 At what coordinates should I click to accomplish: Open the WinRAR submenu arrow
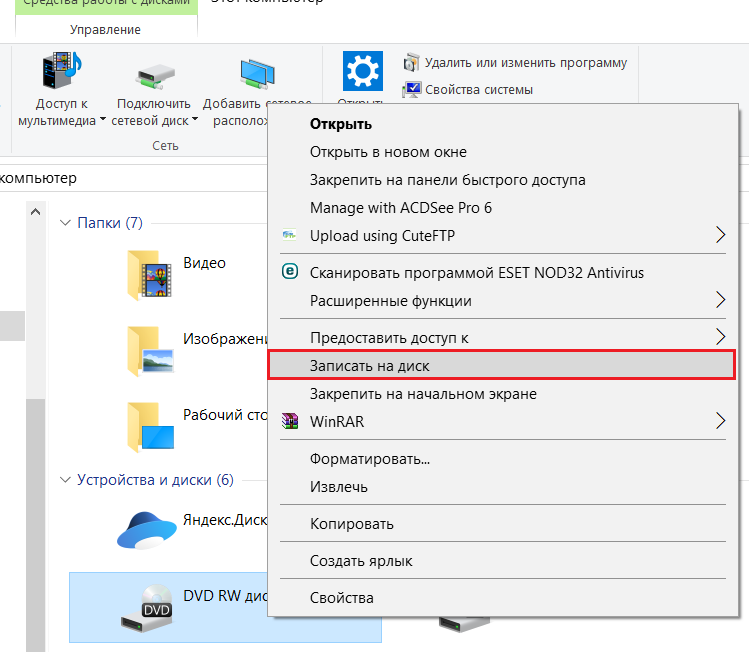720,421
